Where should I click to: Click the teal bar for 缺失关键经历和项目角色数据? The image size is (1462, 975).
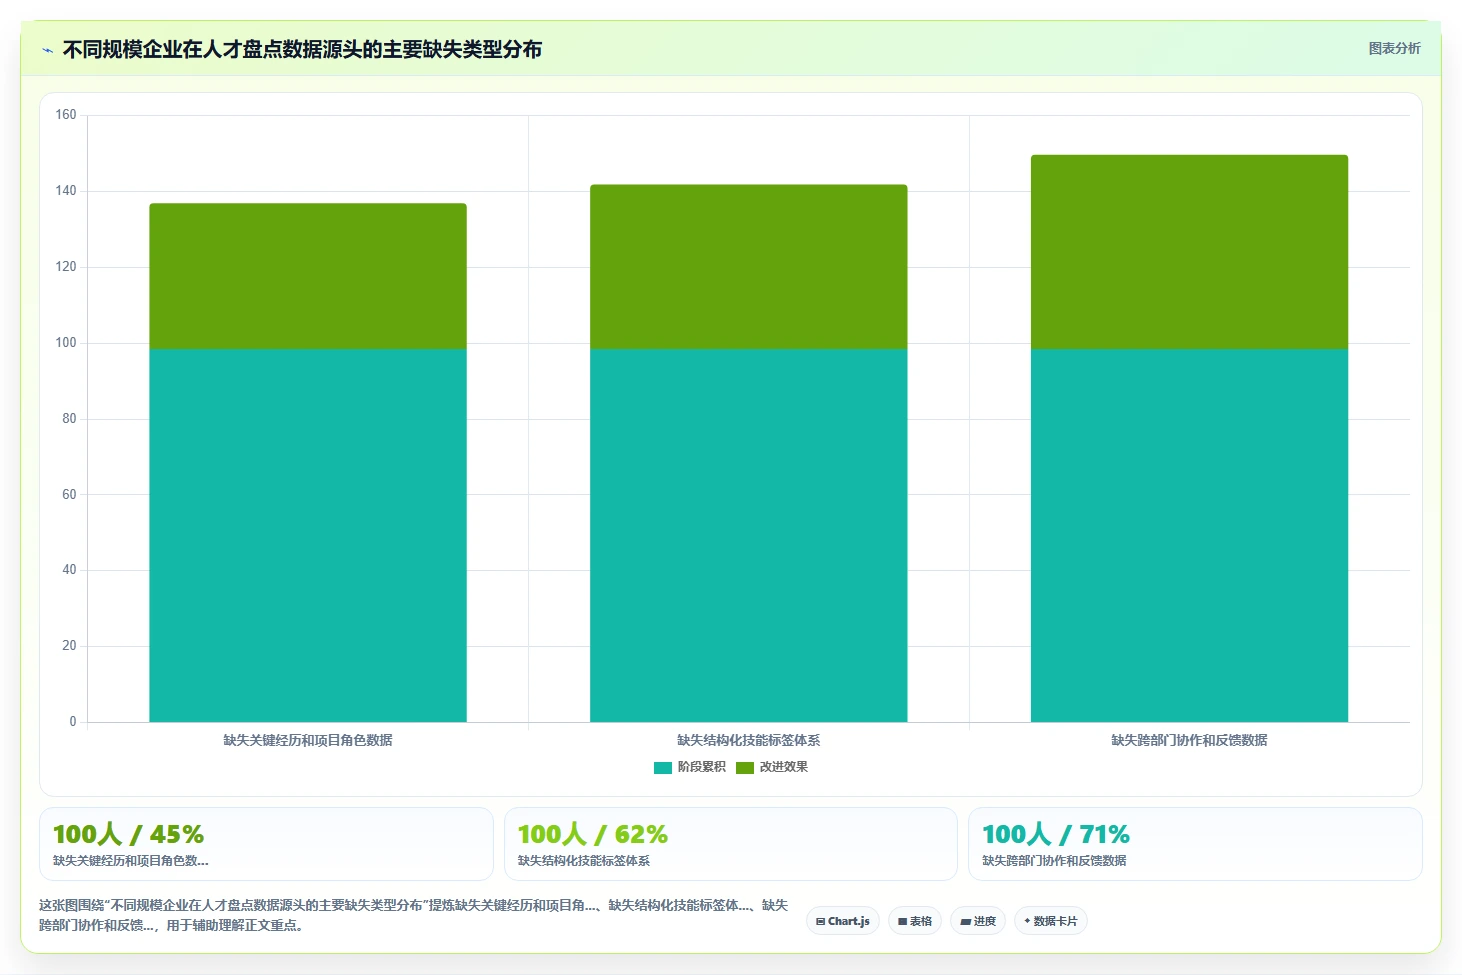[308, 535]
